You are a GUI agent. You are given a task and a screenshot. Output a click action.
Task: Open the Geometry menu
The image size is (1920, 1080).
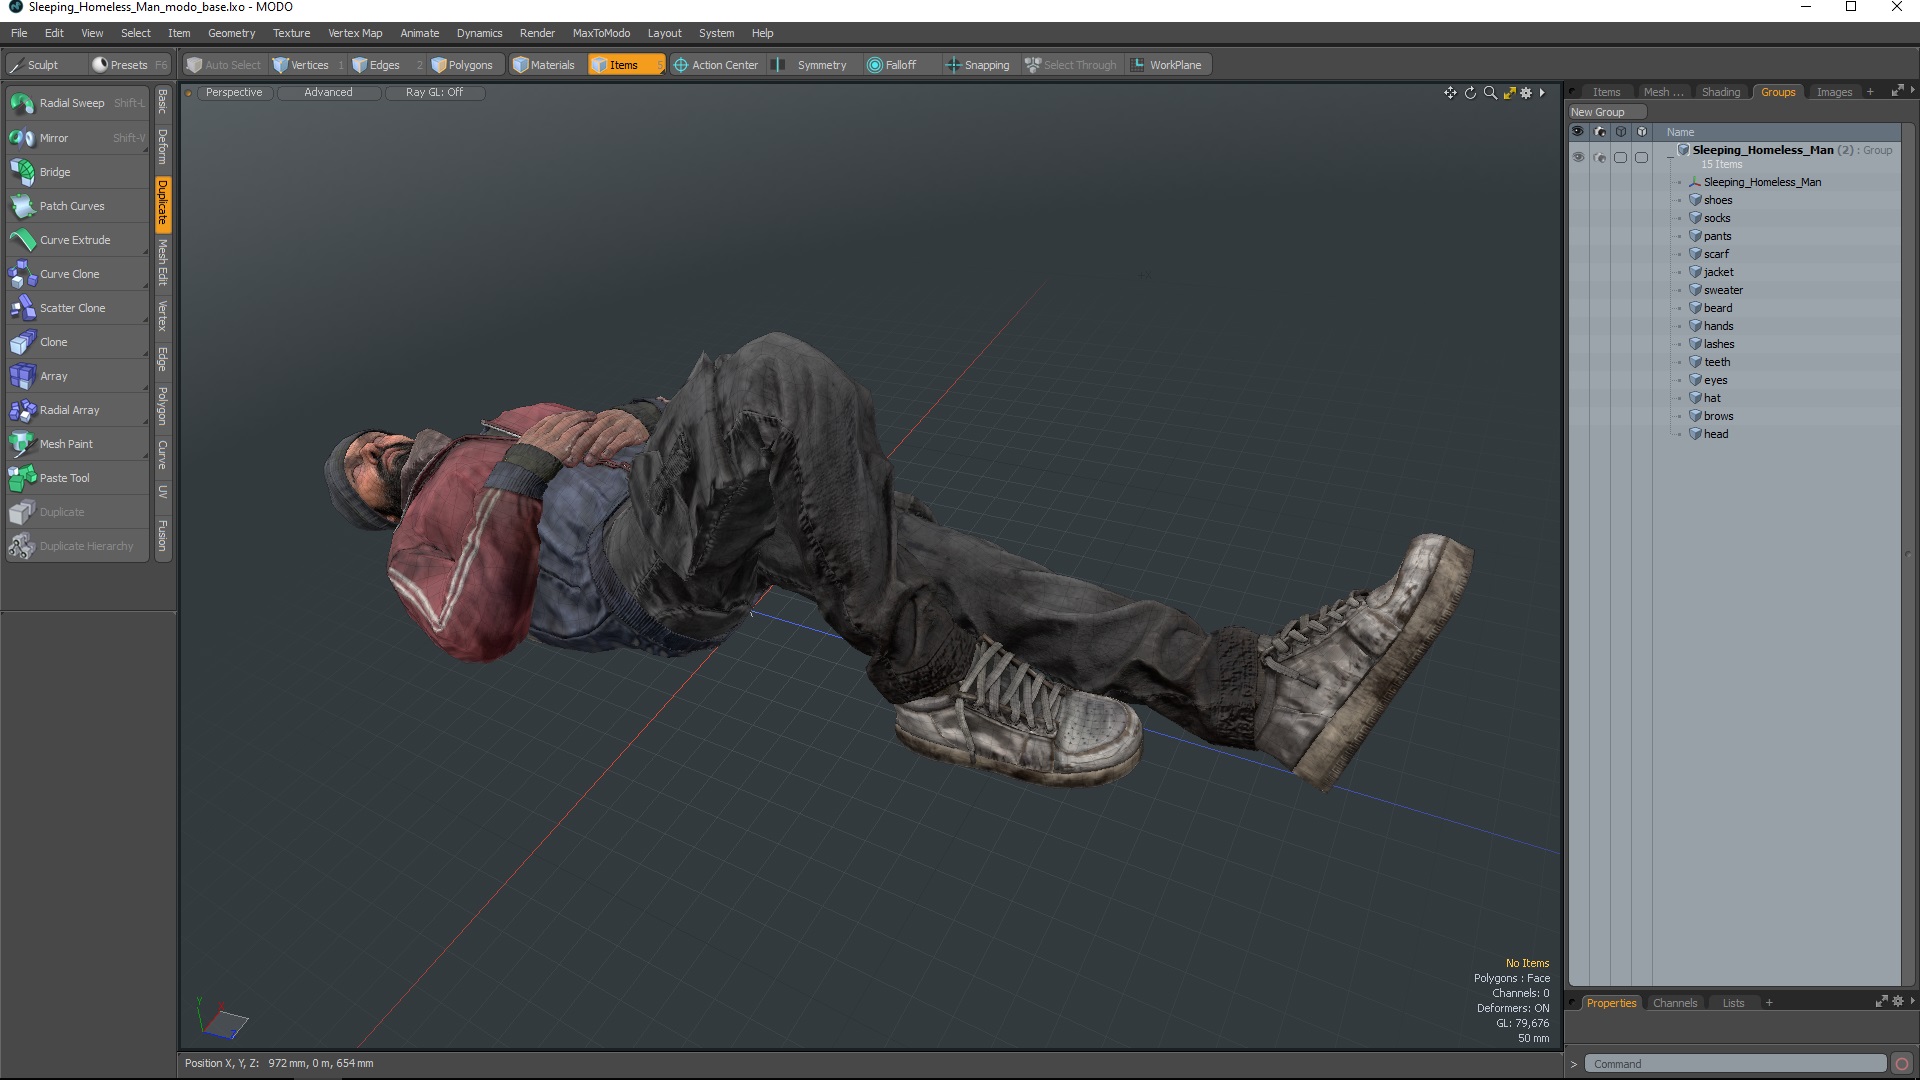[231, 33]
